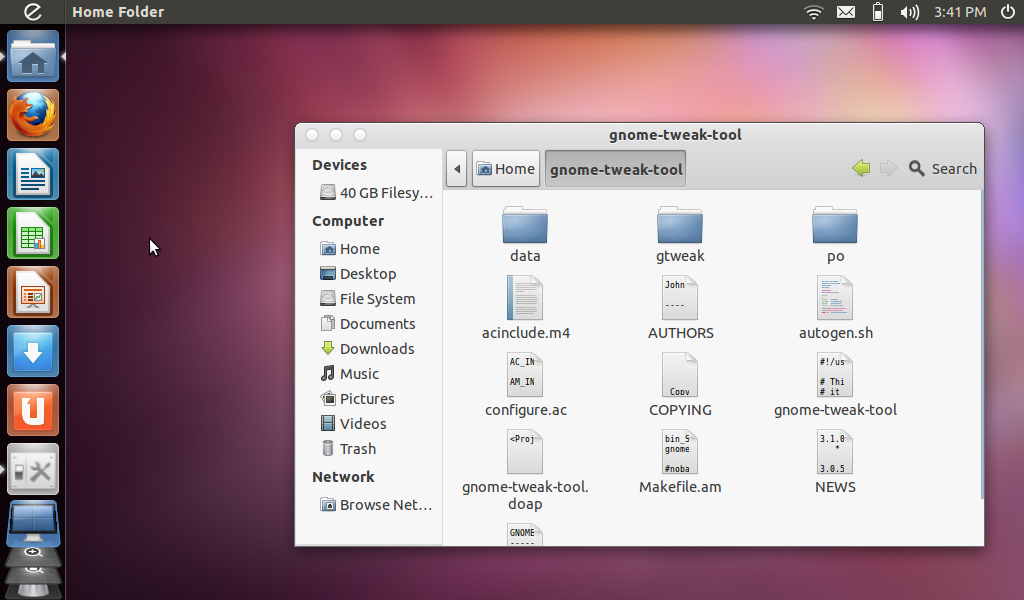Screen dimensions: 1024x600
Task: Launch Firefox from the launcher
Action: [33, 116]
